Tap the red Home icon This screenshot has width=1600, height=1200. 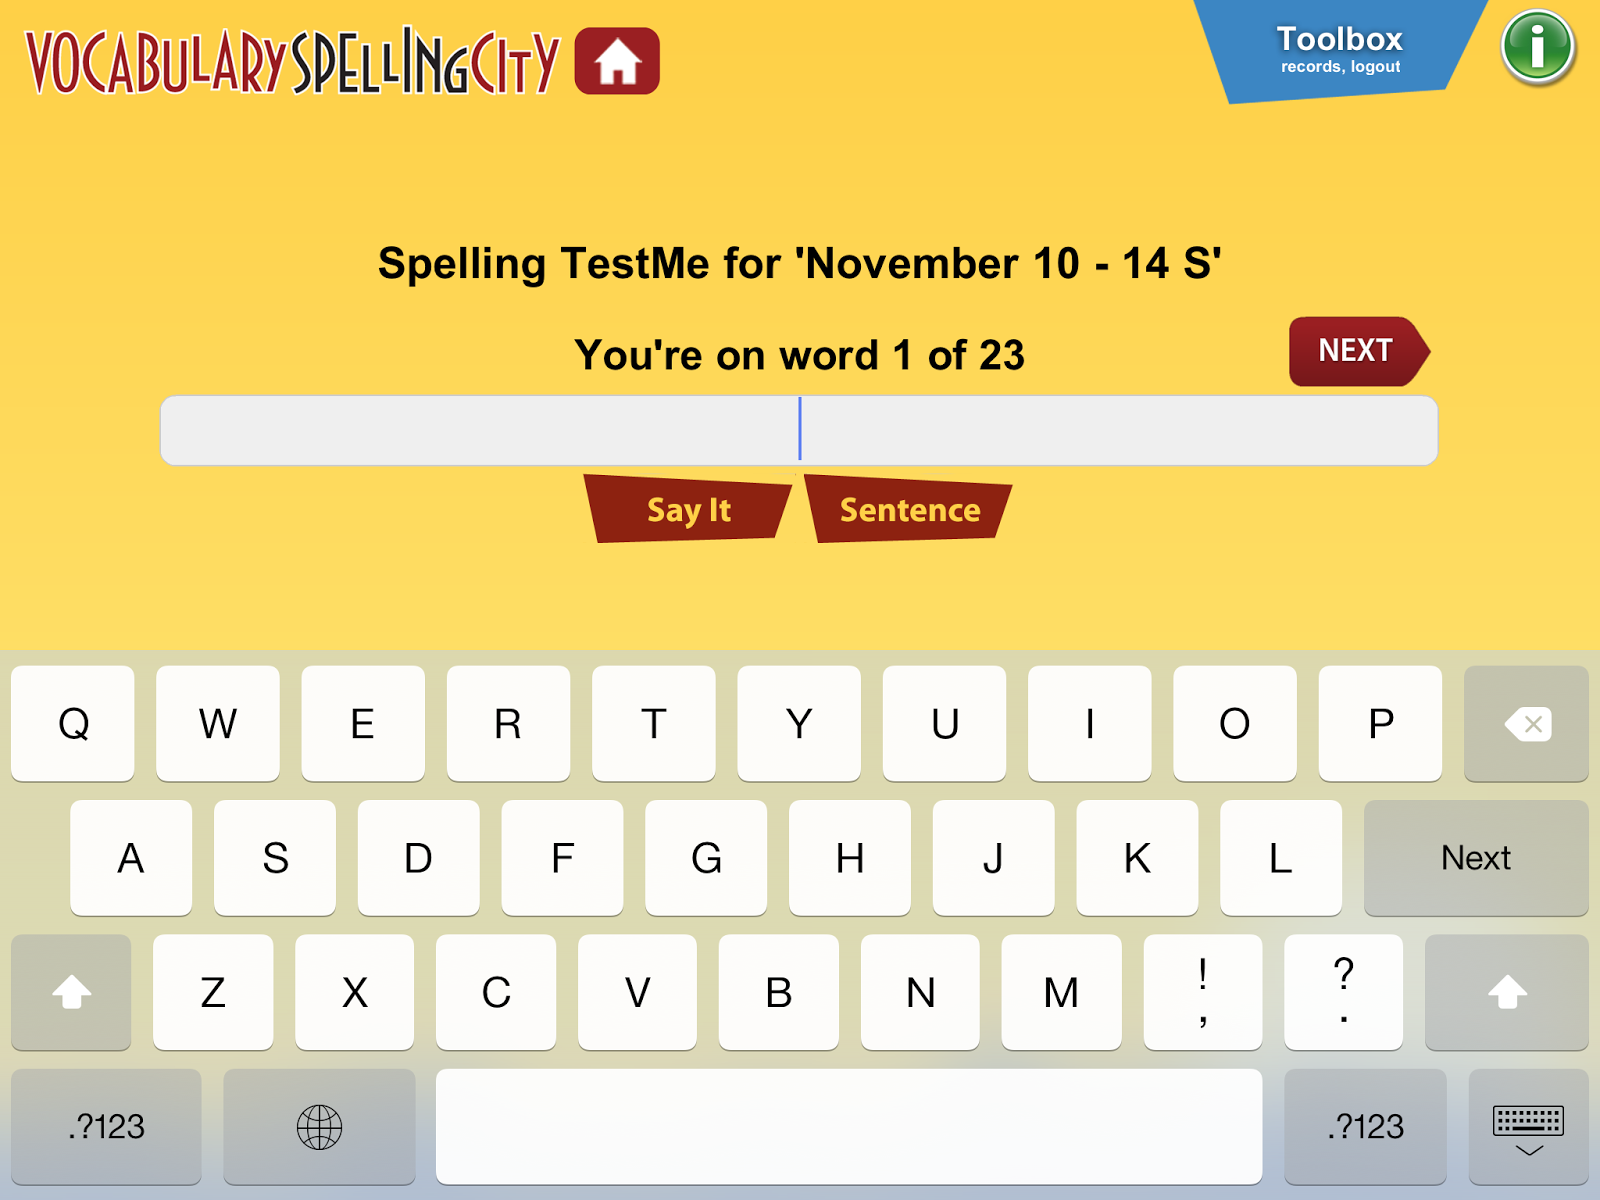(617, 61)
